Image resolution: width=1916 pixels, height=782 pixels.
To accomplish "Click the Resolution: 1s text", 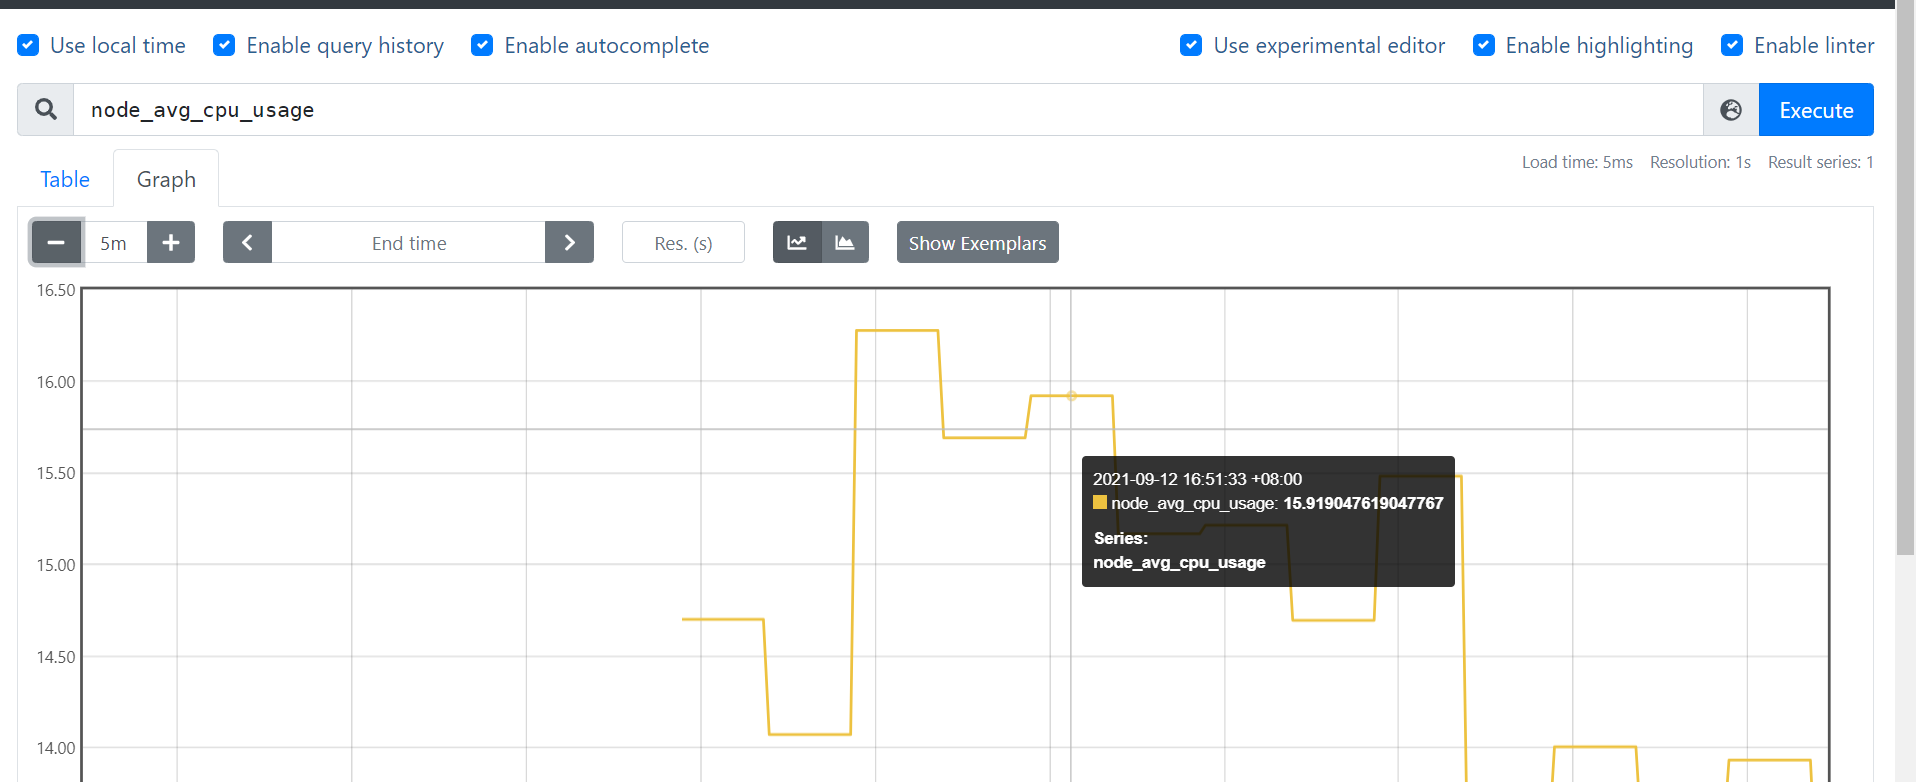I will point(1700,162).
